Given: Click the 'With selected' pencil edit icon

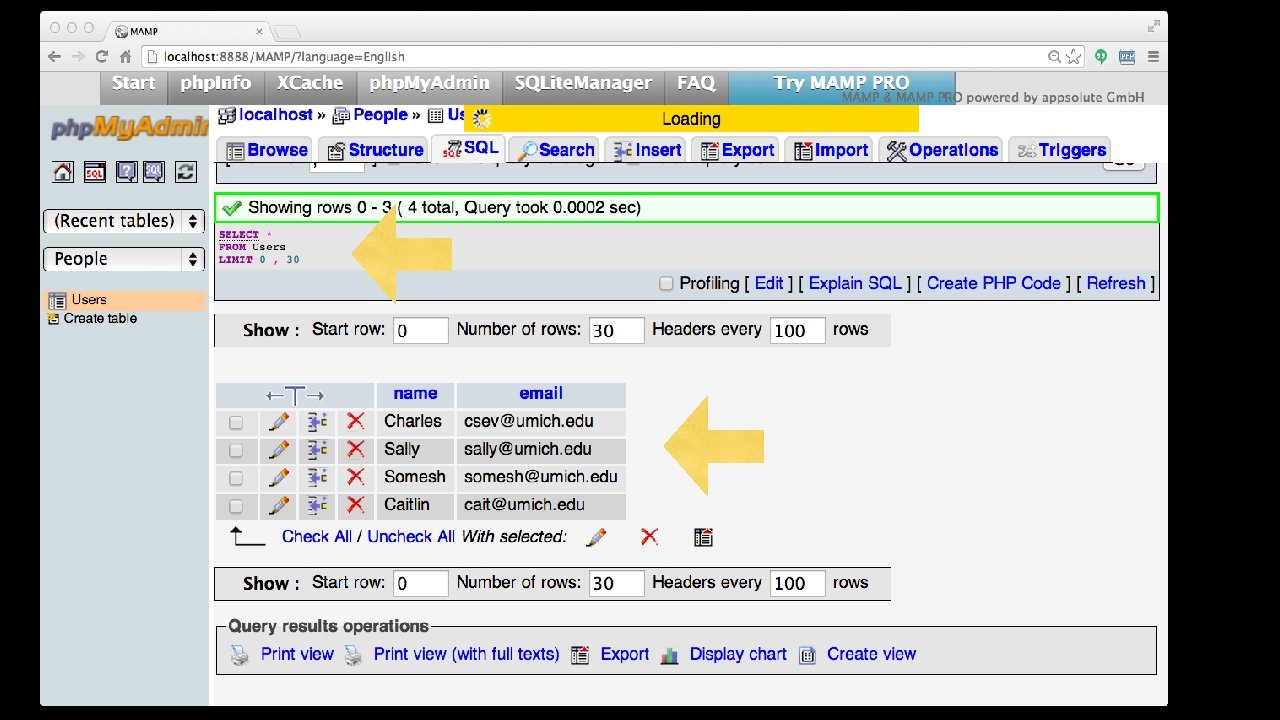Looking at the screenshot, I should pos(596,537).
